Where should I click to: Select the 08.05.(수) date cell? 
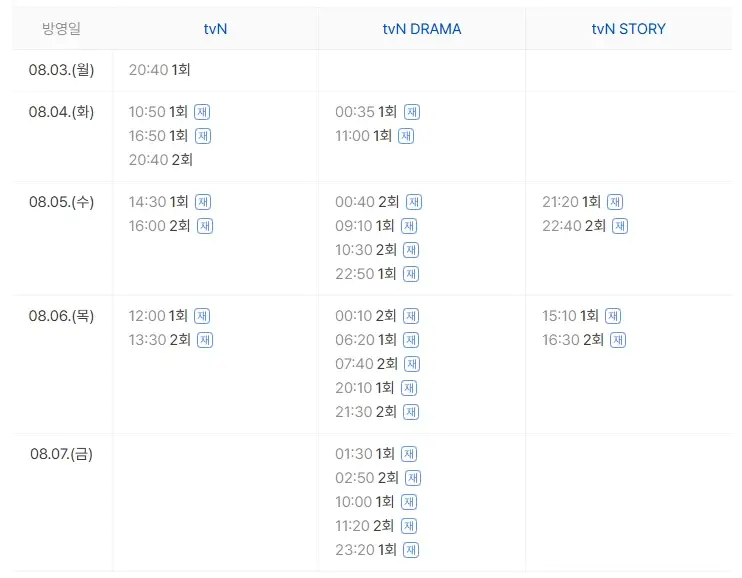click(62, 202)
